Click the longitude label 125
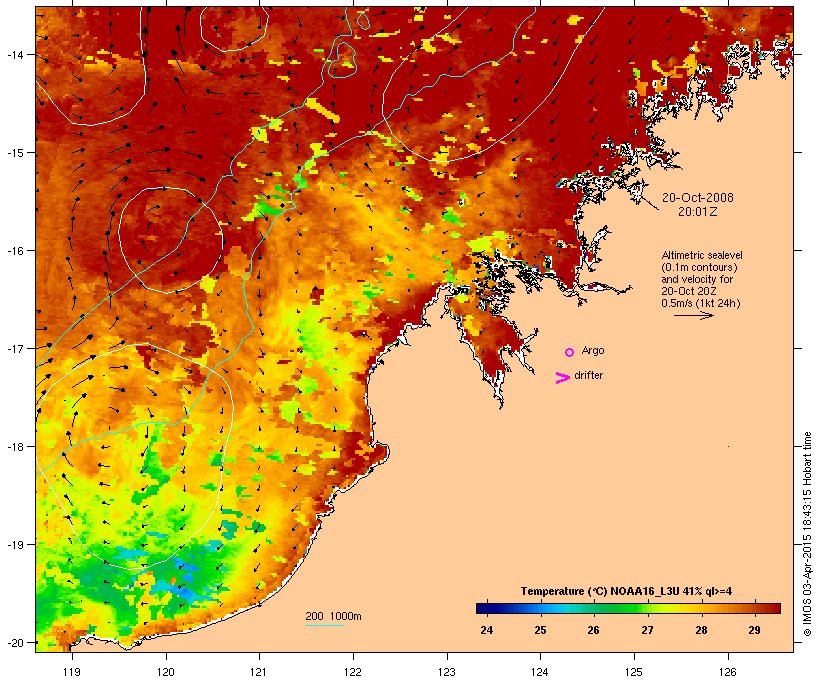Image resolution: width=820 pixels, height=680 pixels. (x=634, y=672)
